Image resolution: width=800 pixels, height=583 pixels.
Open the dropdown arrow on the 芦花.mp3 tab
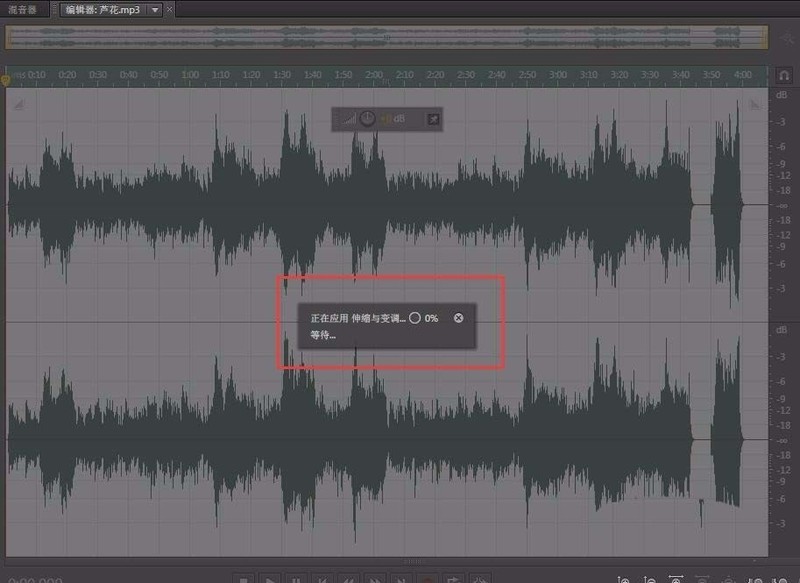tap(154, 10)
